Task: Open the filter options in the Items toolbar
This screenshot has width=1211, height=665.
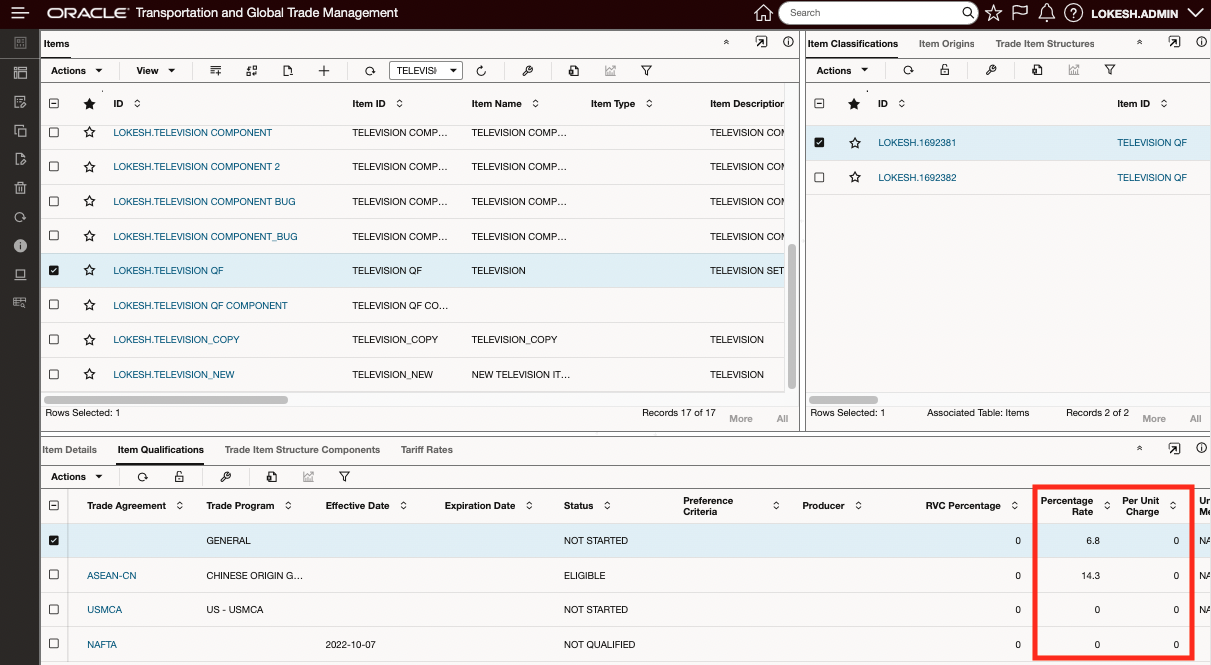Action: (646, 70)
